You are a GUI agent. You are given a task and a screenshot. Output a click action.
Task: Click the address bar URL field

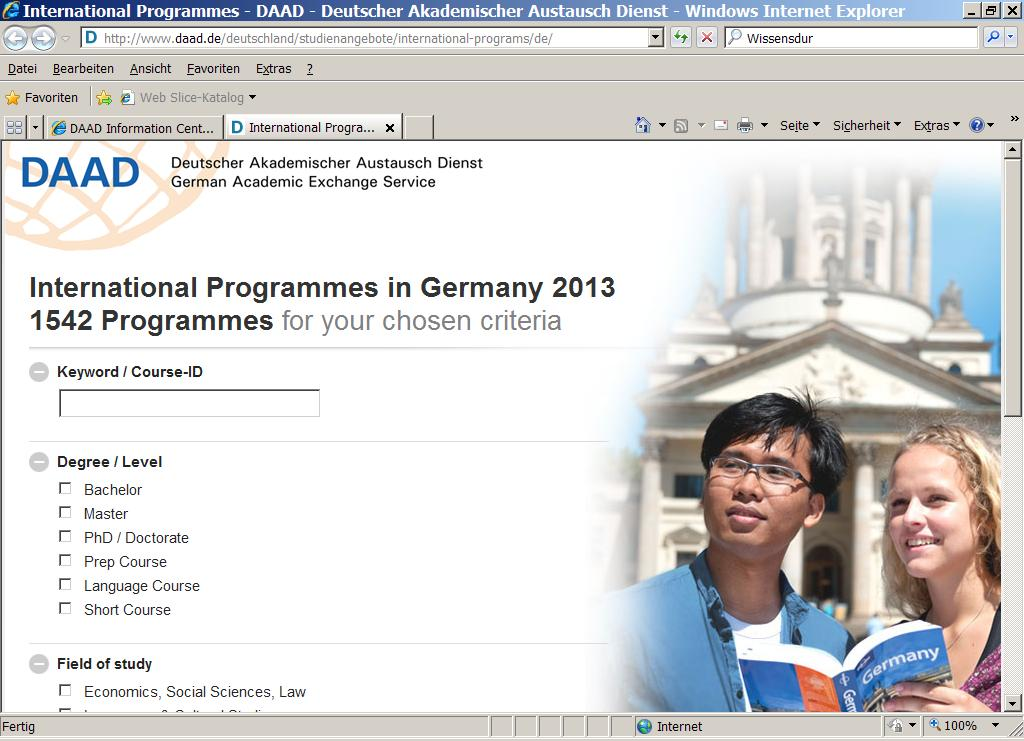point(364,38)
